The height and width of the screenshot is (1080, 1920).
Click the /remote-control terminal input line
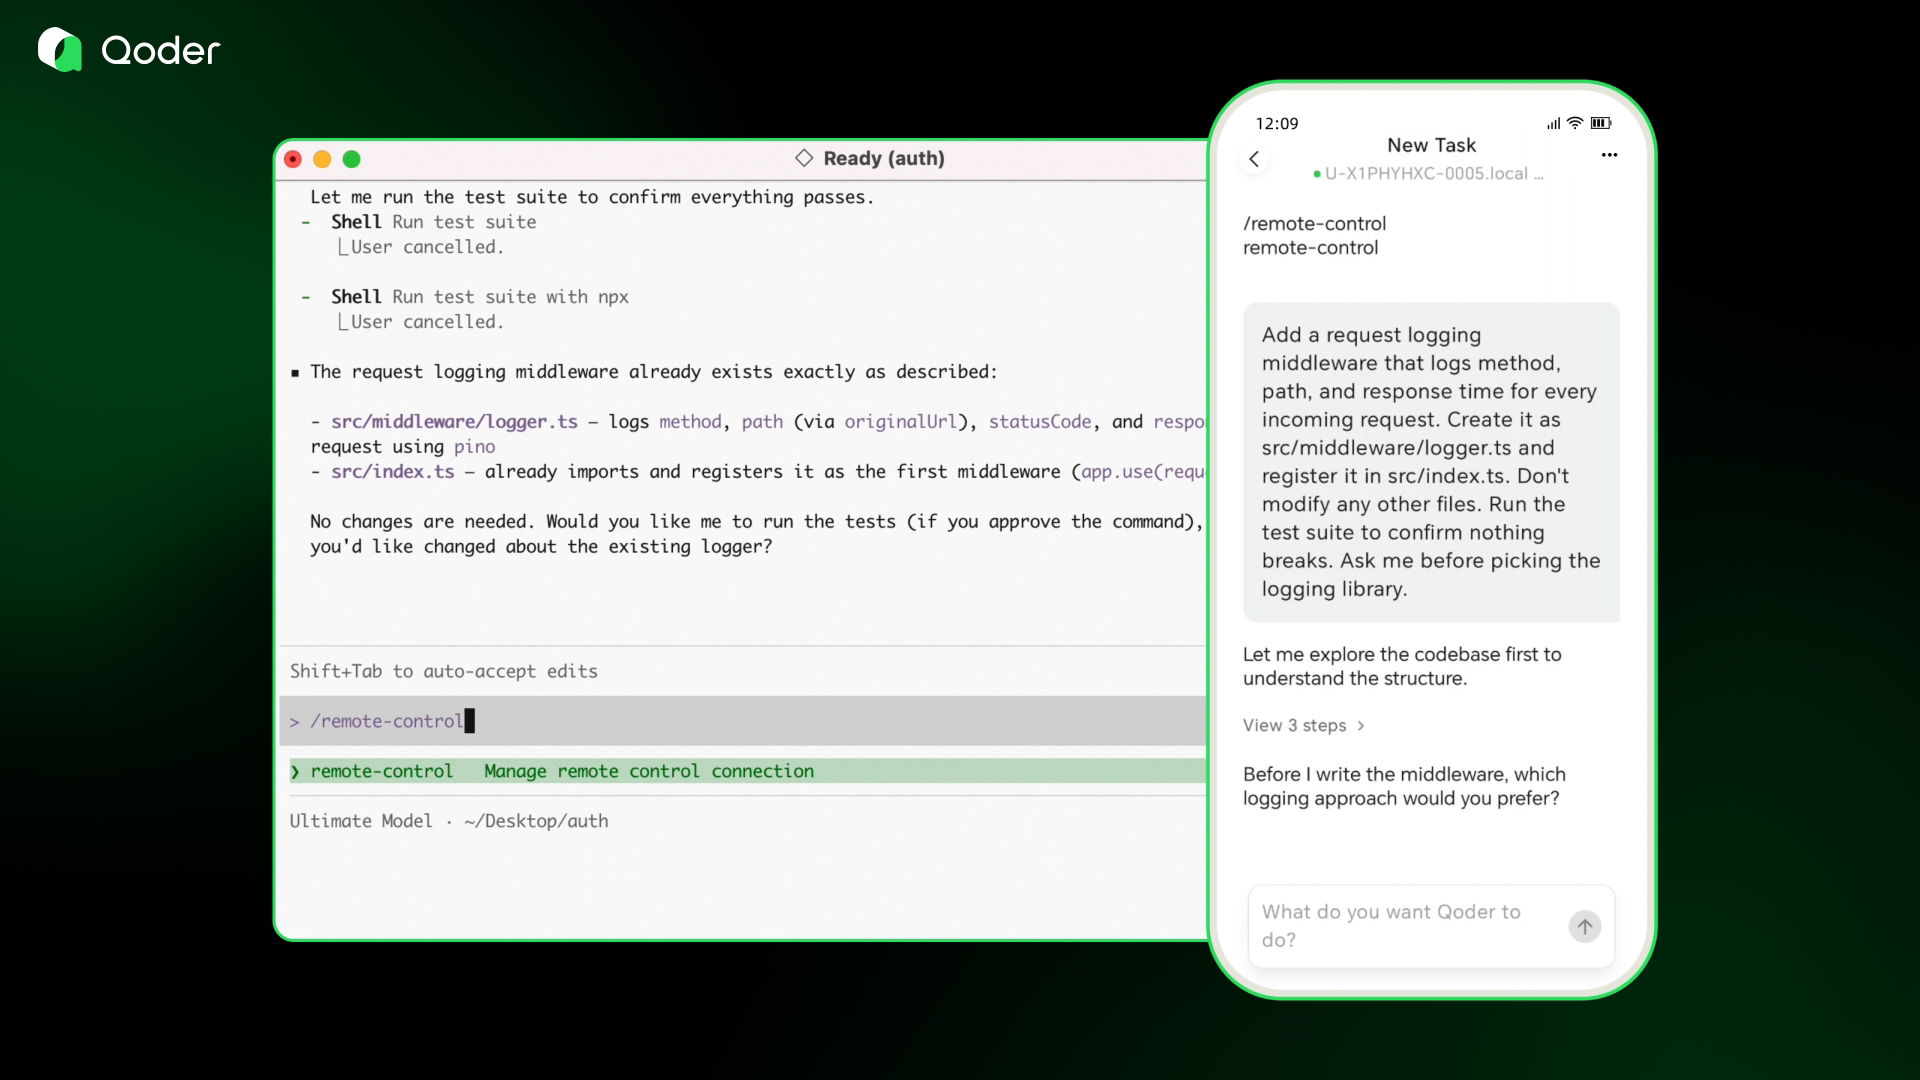[x=743, y=721]
